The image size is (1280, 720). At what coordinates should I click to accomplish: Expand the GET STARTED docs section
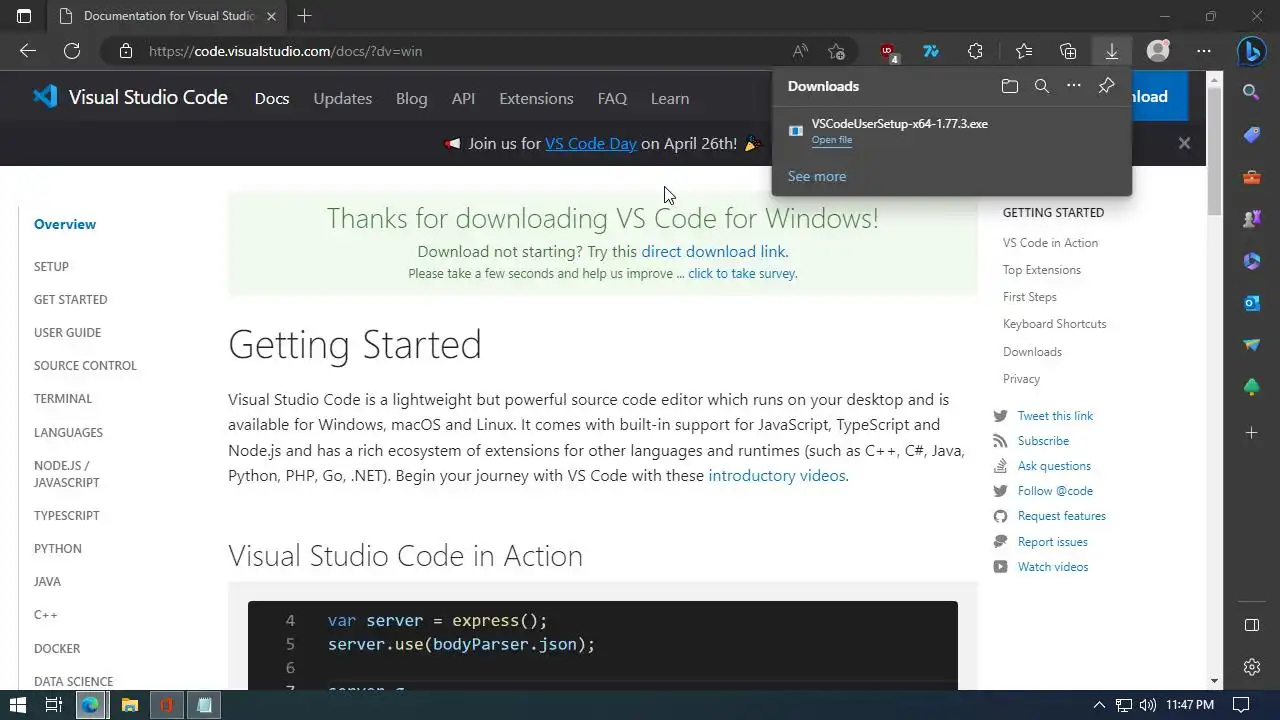click(x=70, y=299)
